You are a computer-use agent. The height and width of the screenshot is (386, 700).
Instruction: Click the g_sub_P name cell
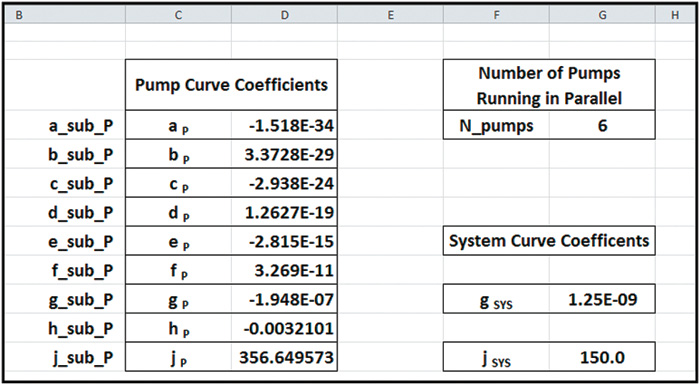[x=66, y=299]
